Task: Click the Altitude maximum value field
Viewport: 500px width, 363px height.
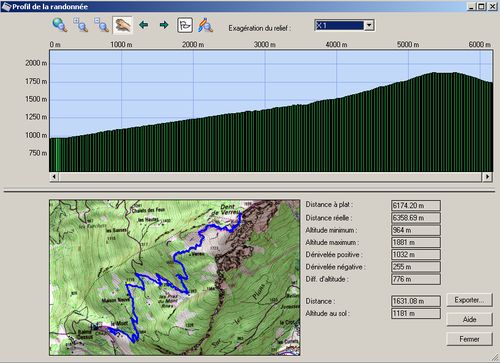Action: click(416, 242)
